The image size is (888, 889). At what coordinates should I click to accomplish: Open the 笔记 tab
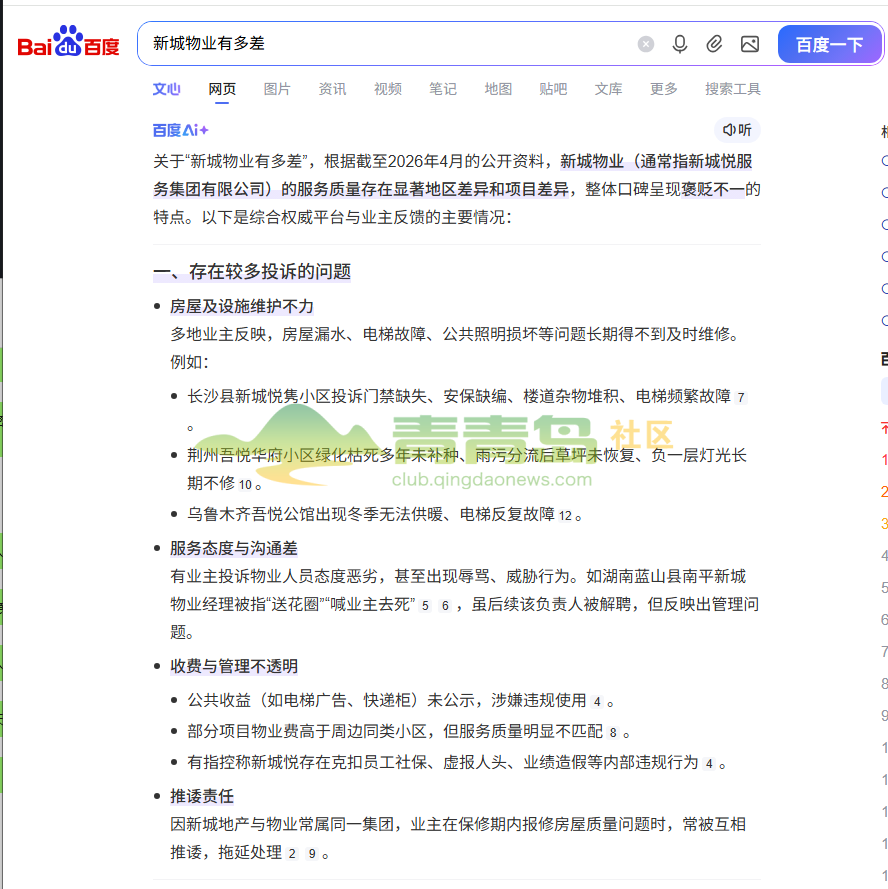(x=443, y=89)
